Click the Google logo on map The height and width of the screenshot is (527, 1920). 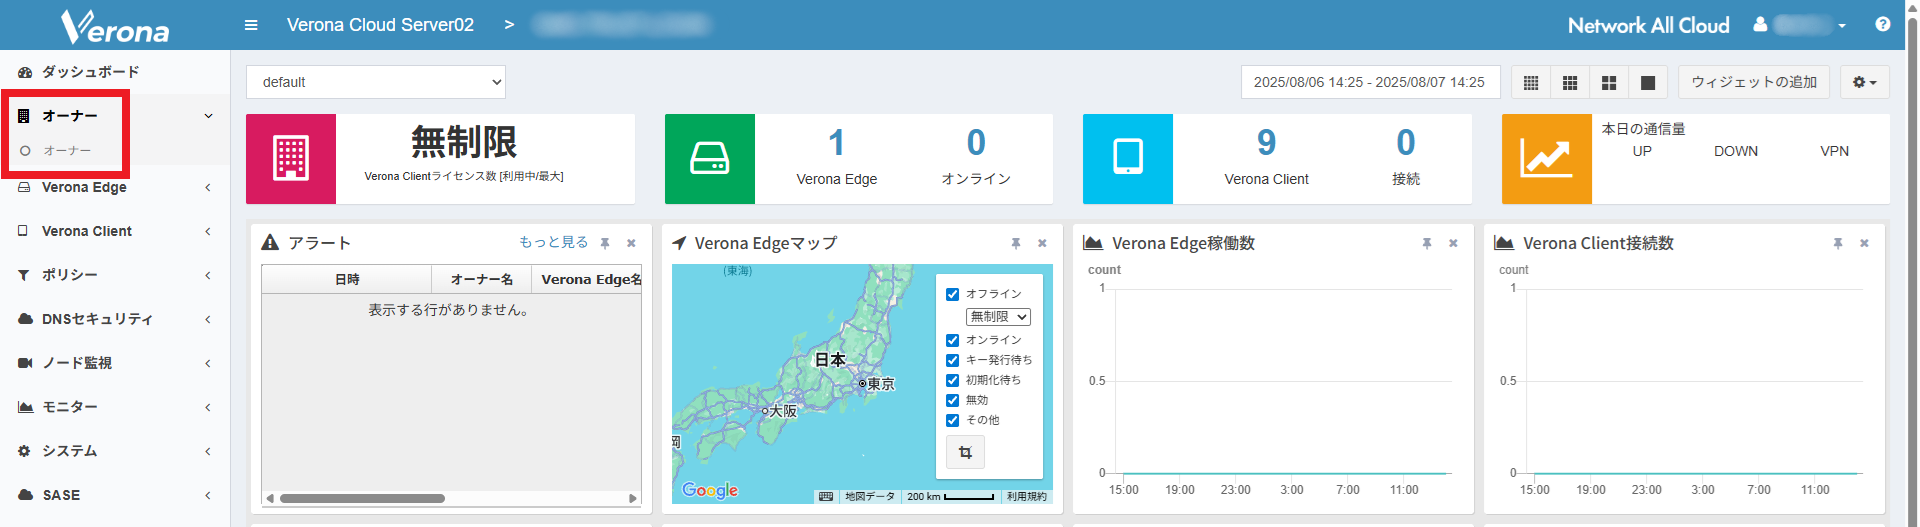coord(710,490)
